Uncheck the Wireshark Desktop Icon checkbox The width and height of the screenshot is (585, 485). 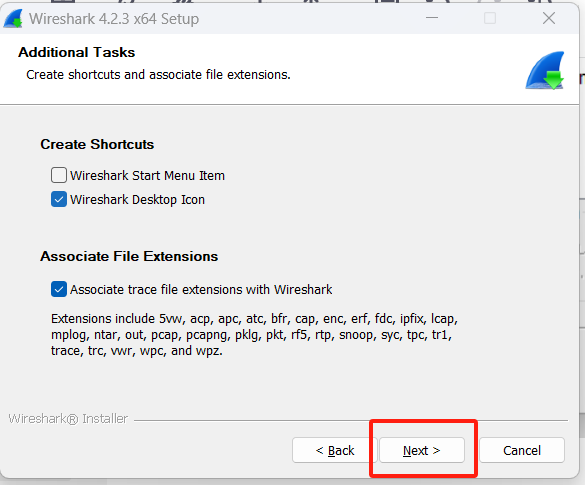point(59,199)
